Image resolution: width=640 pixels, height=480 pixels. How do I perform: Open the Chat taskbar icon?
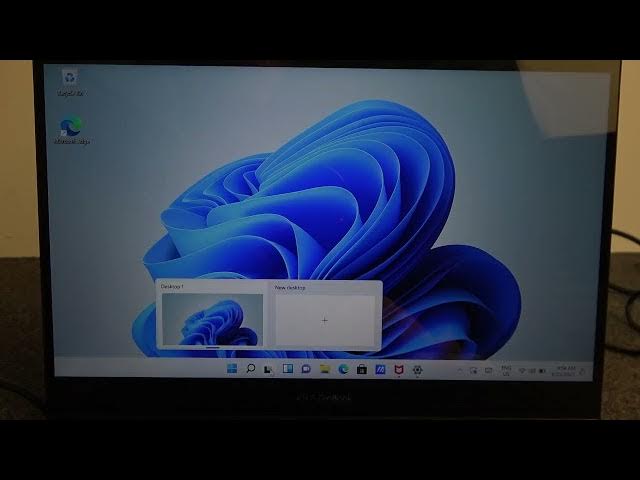[306, 369]
